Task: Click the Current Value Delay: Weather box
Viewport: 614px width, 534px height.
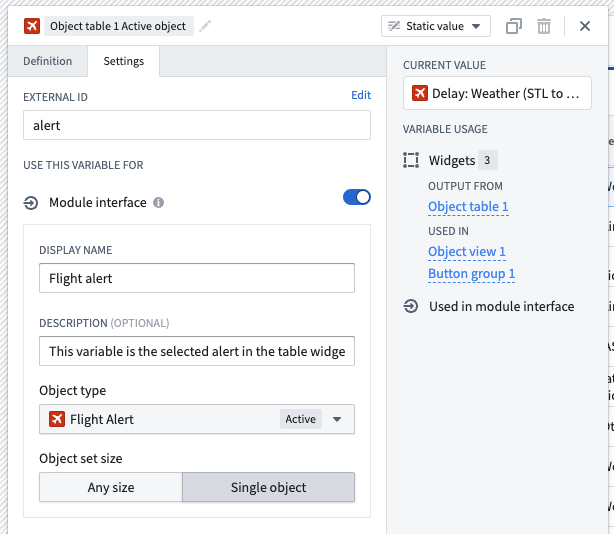Action: point(497,93)
